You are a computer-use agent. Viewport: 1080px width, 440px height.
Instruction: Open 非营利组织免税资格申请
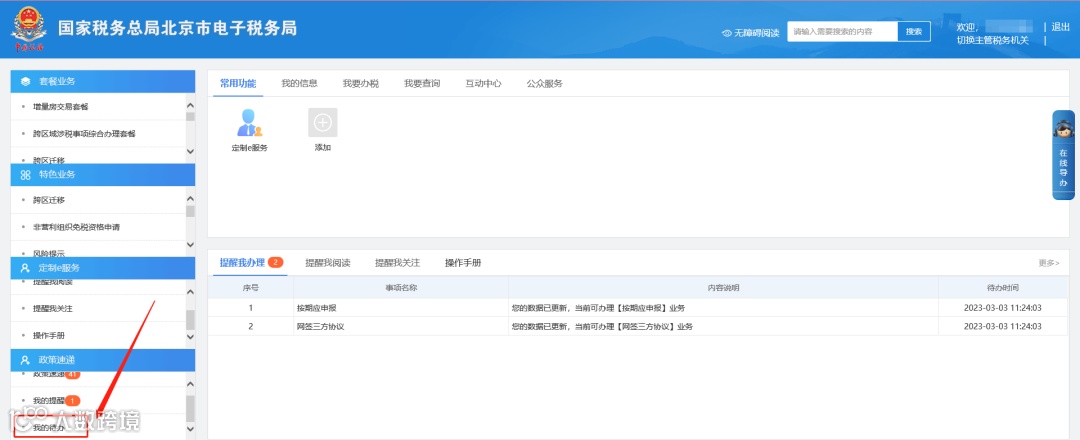click(76, 227)
